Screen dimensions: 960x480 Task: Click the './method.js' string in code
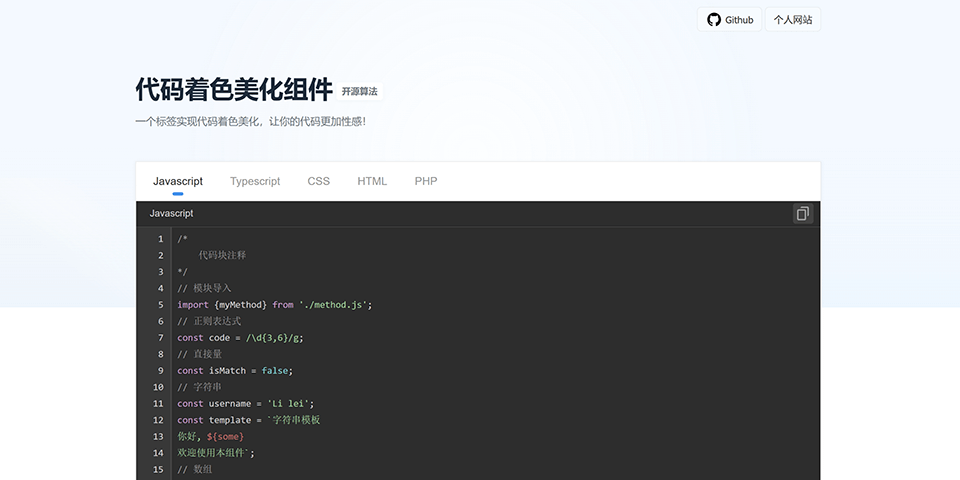tap(334, 305)
